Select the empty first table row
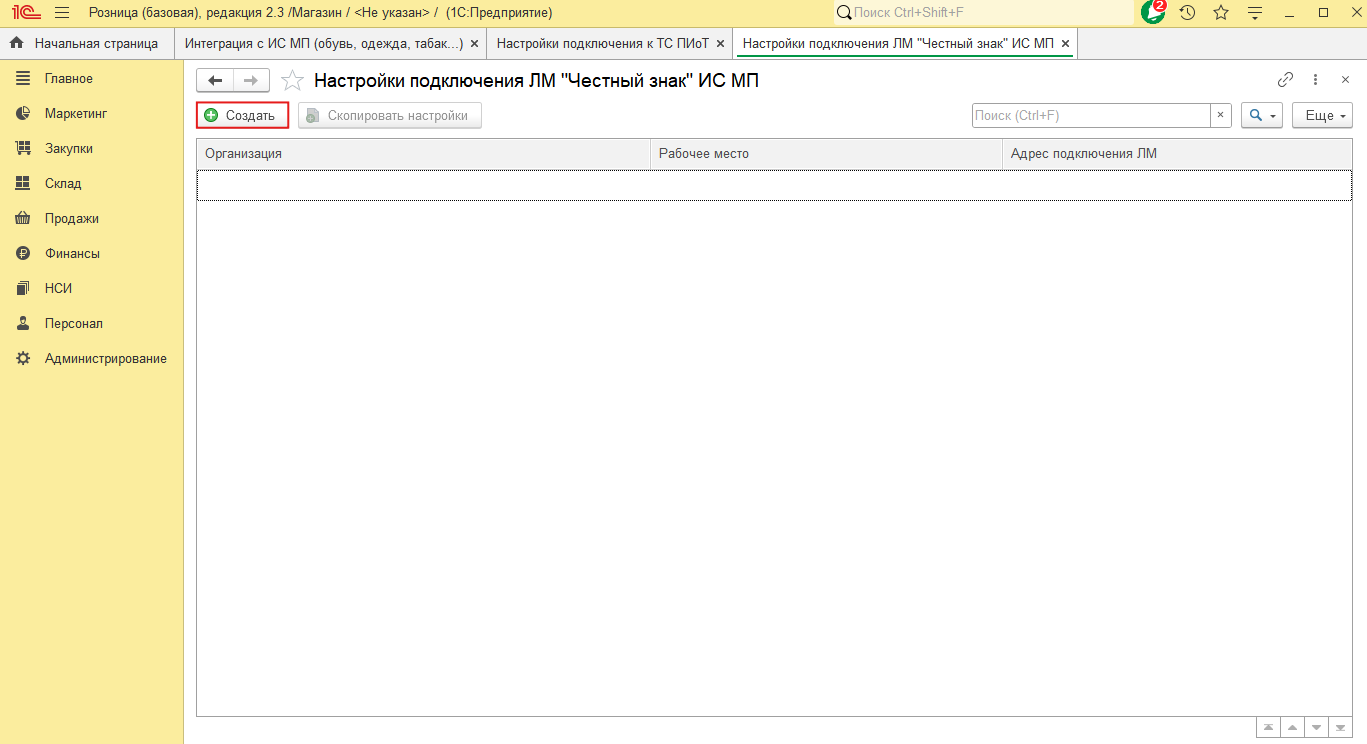Viewport: 1367px width, 744px height. [774, 185]
